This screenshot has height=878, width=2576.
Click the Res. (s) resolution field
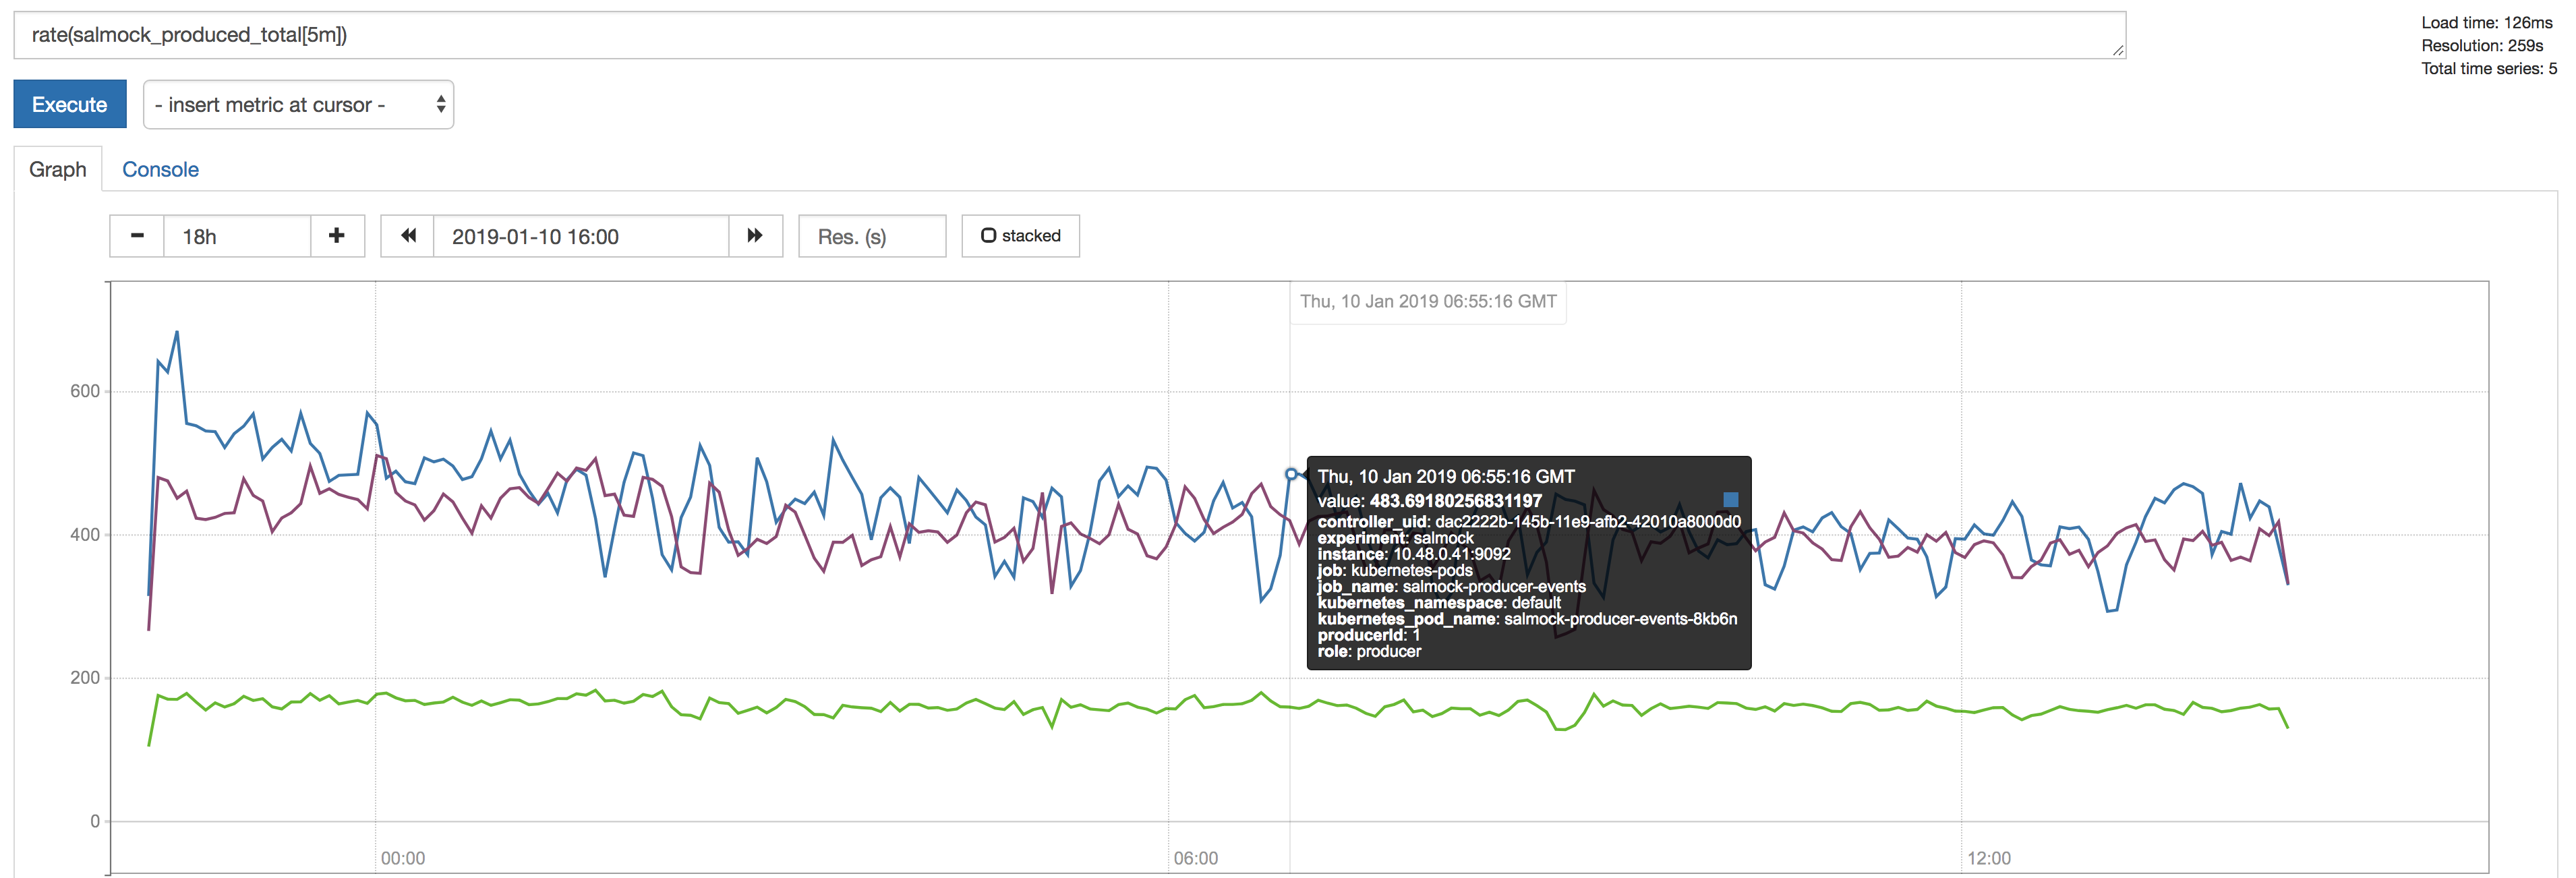872,236
